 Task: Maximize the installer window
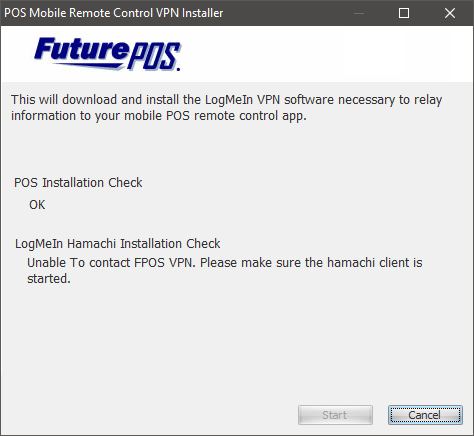(x=404, y=13)
